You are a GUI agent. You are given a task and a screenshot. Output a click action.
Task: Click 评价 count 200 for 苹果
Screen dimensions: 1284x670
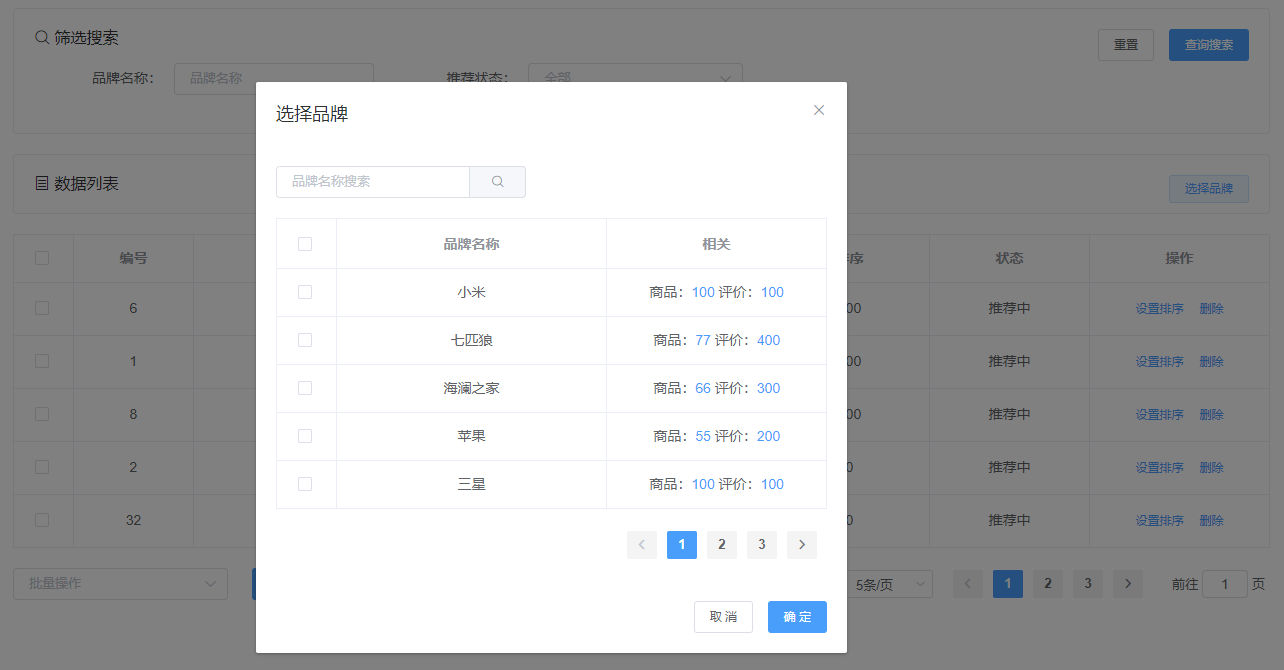[x=768, y=437]
